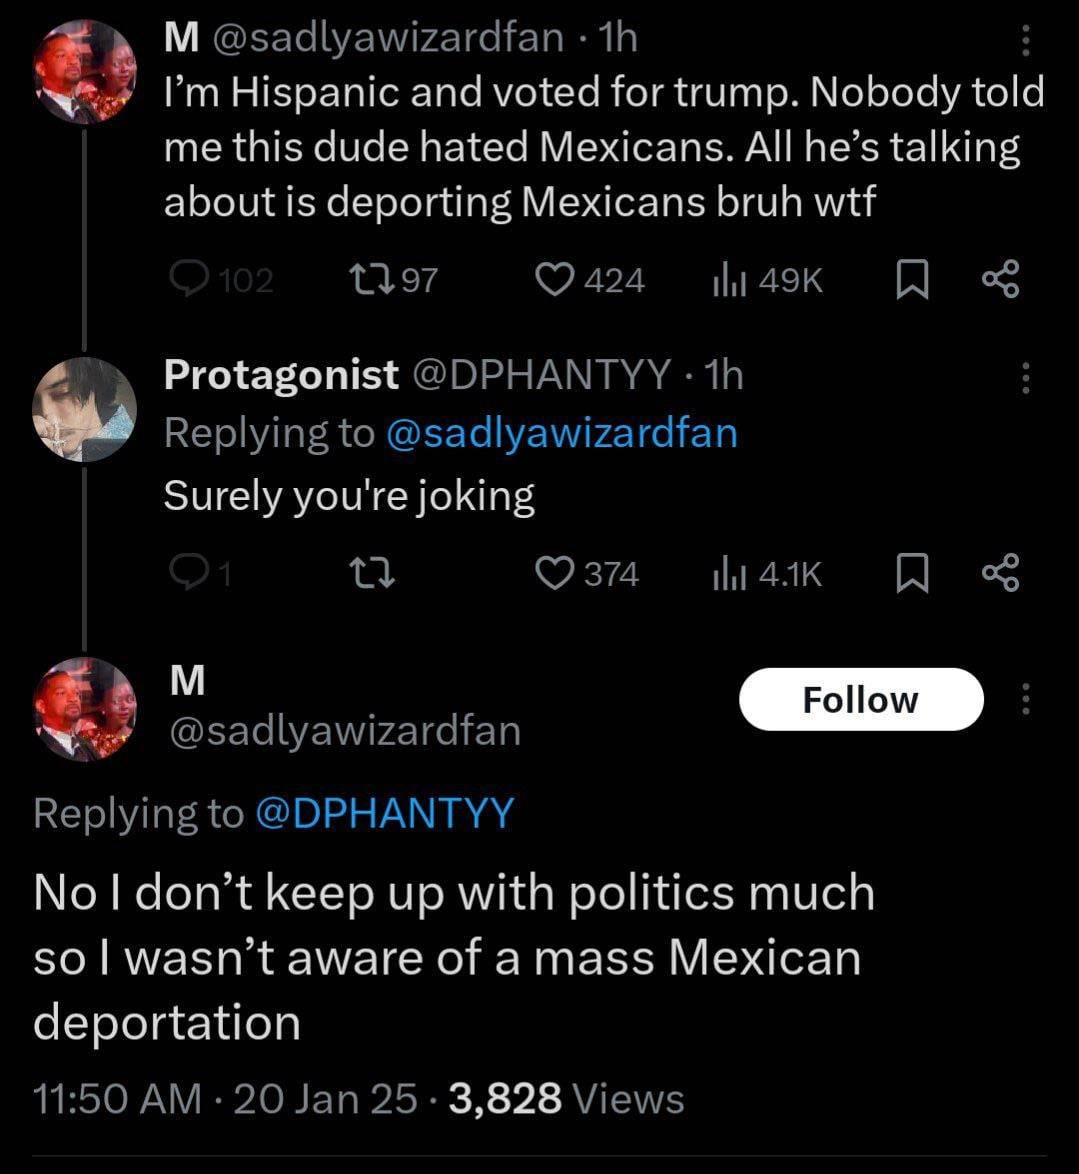Share Protagonist's reply tweet
1079x1174 pixels.
(1000, 573)
